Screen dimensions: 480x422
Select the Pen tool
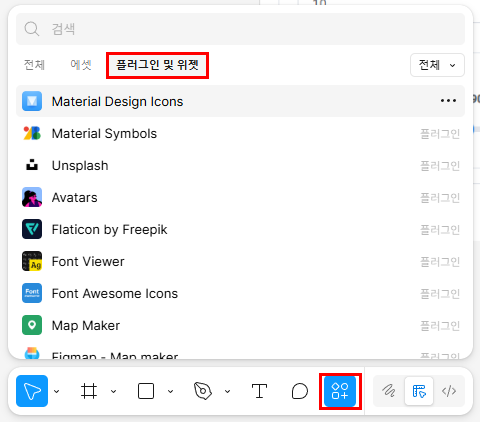point(203,391)
